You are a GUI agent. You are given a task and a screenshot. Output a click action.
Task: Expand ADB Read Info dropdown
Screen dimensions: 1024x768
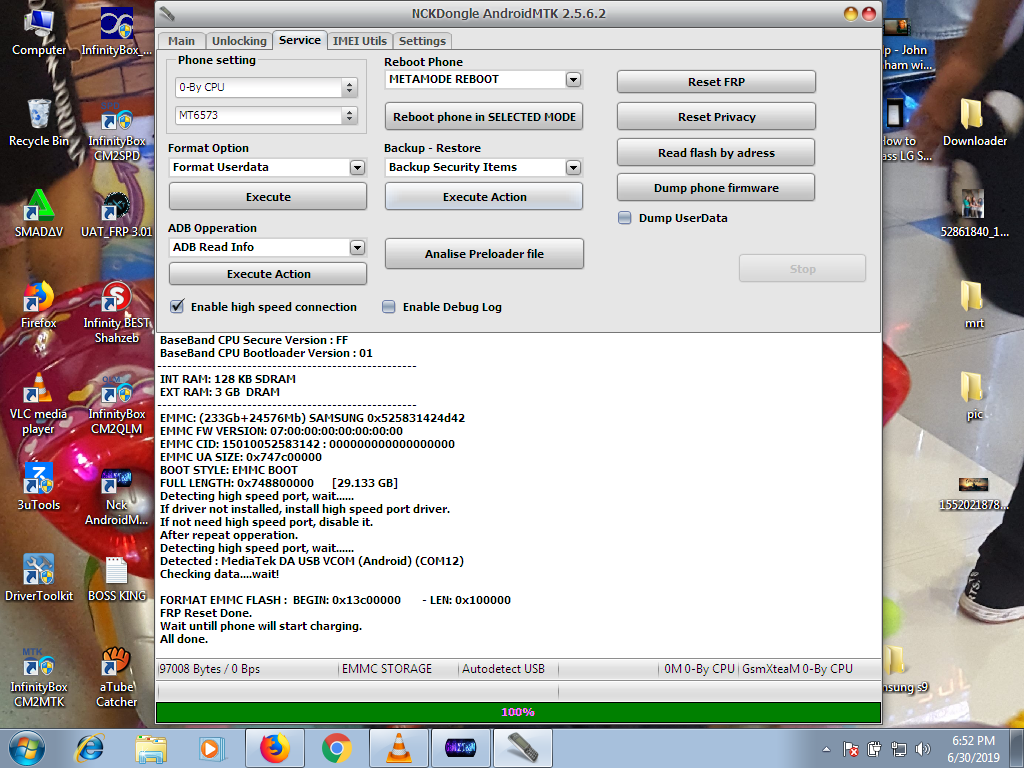point(357,247)
